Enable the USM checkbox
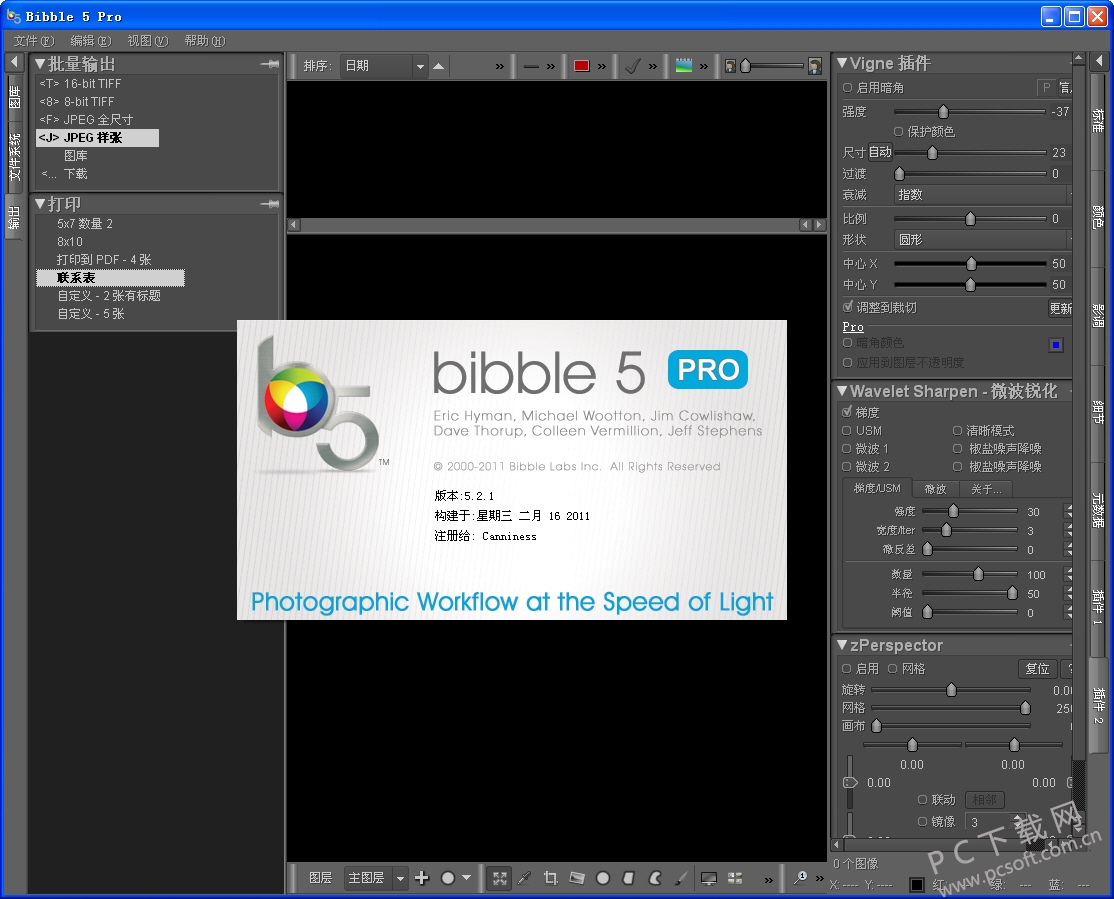This screenshot has height=899, width=1114. pyautogui.click(x=847, y=431)
